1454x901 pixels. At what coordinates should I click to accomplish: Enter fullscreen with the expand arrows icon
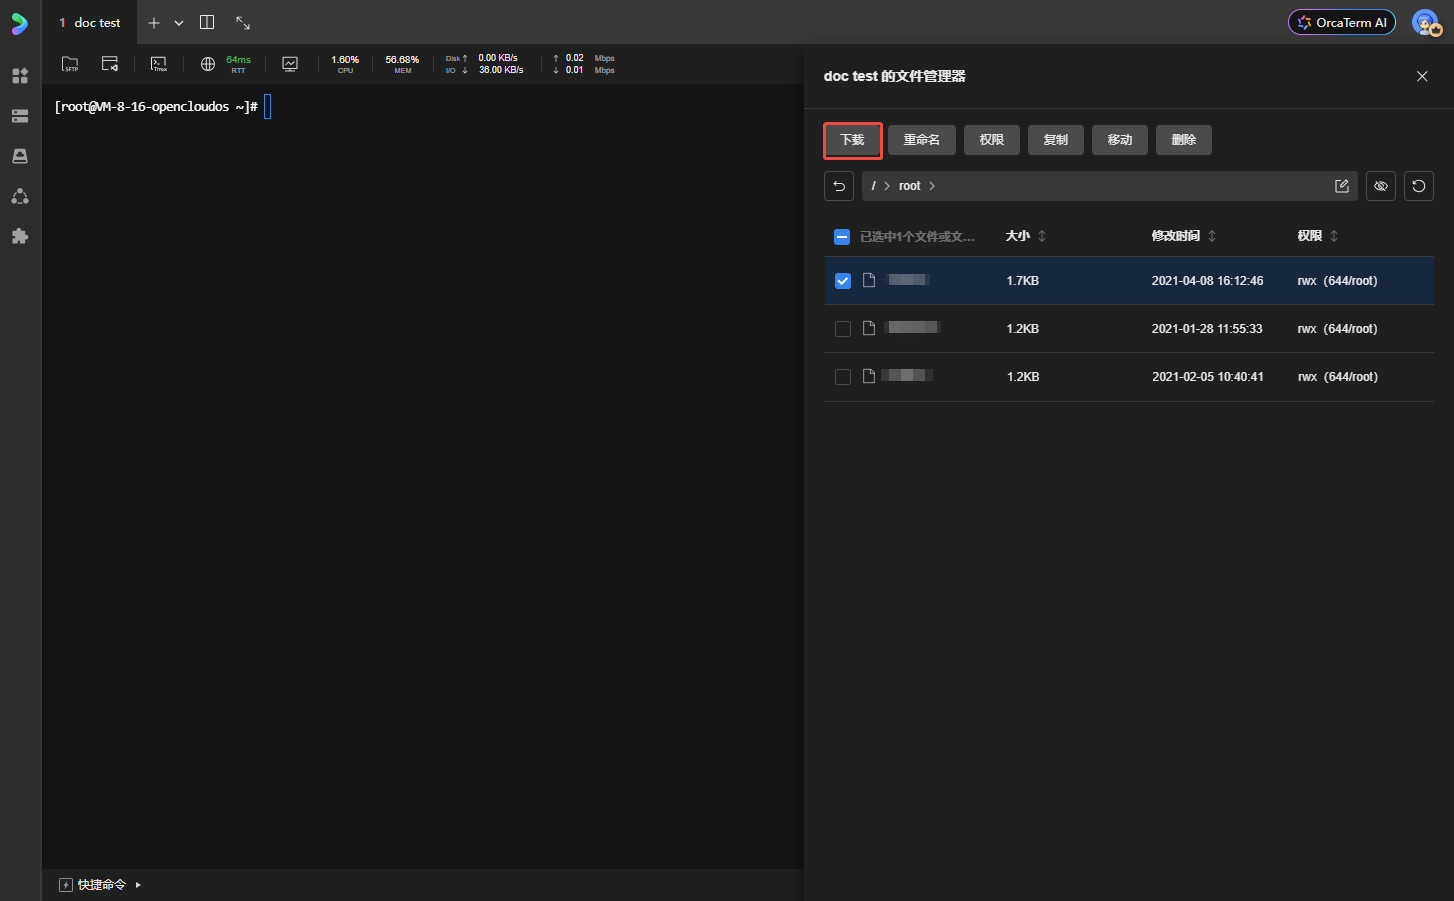click(243, 22)
